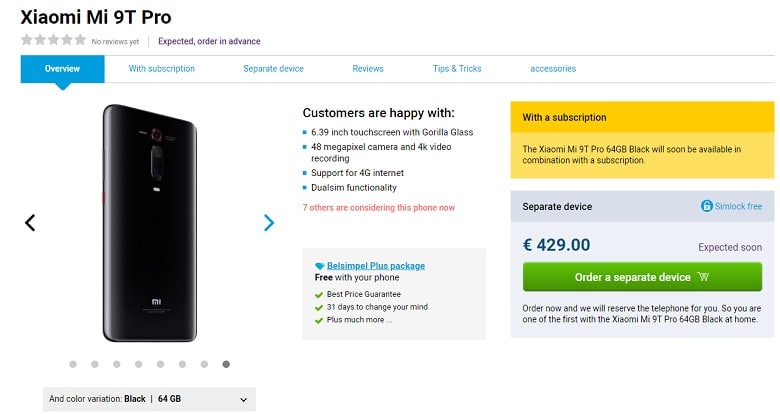
Task: Click the Expected, order in advance text
Action: pyautogui.click(x=209, y=41)
